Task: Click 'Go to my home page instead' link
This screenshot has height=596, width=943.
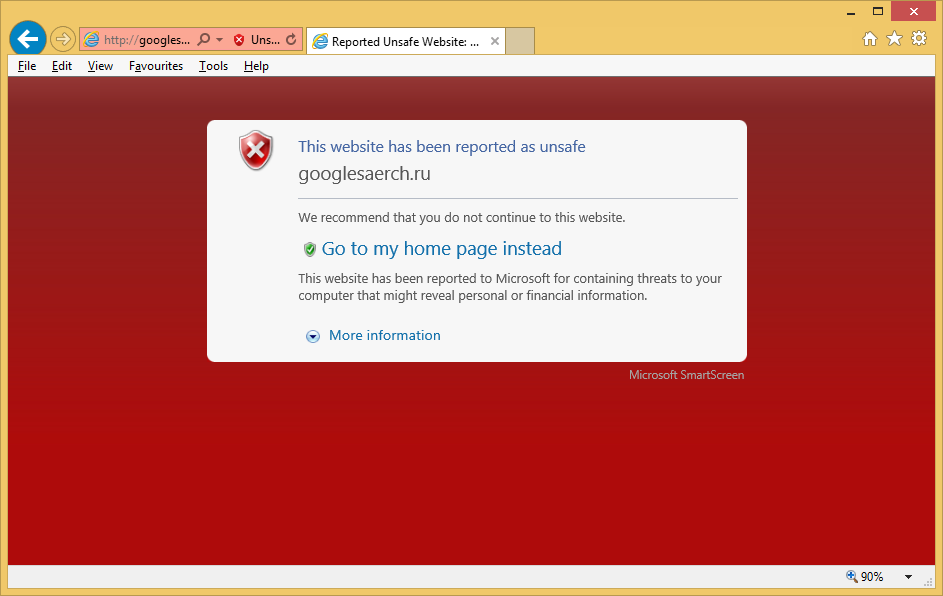Action: click(x=441, y=249)
